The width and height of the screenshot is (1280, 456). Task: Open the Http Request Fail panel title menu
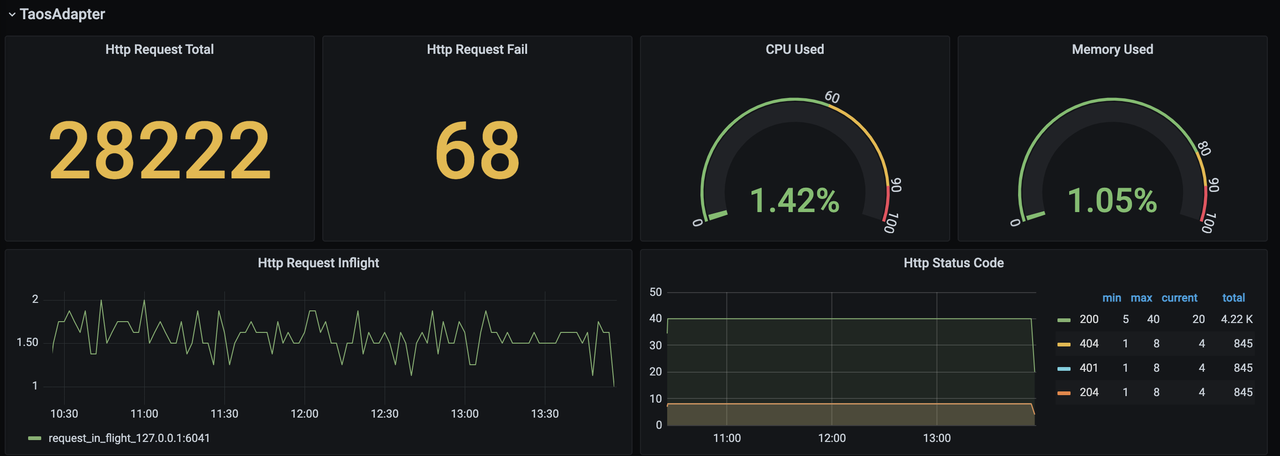(x=477, y=49)
